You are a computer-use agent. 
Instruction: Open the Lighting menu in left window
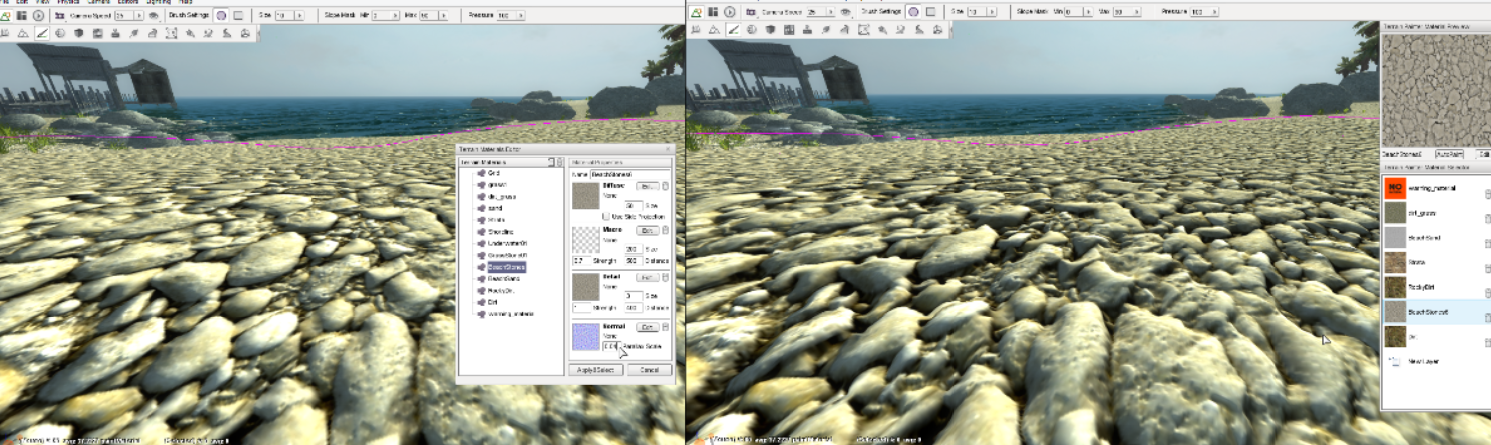pyautogui.click(x=158, y=3)
